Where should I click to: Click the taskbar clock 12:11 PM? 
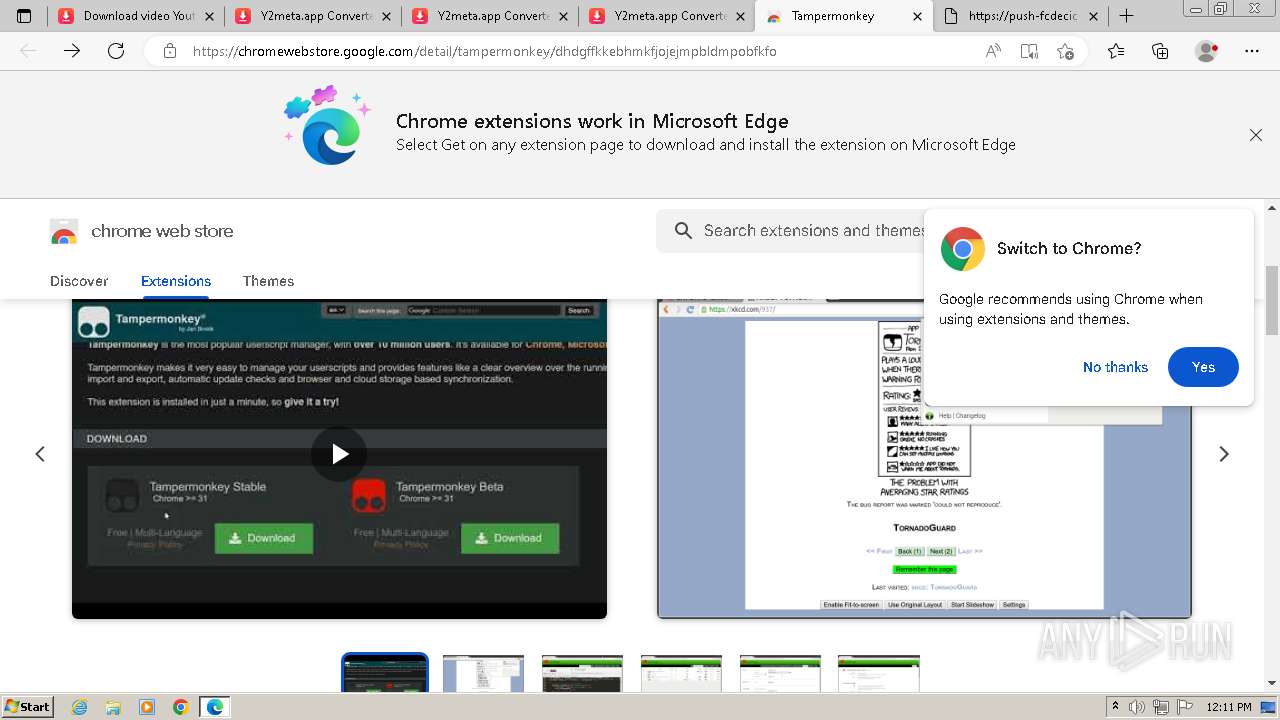coord(1229,707)
